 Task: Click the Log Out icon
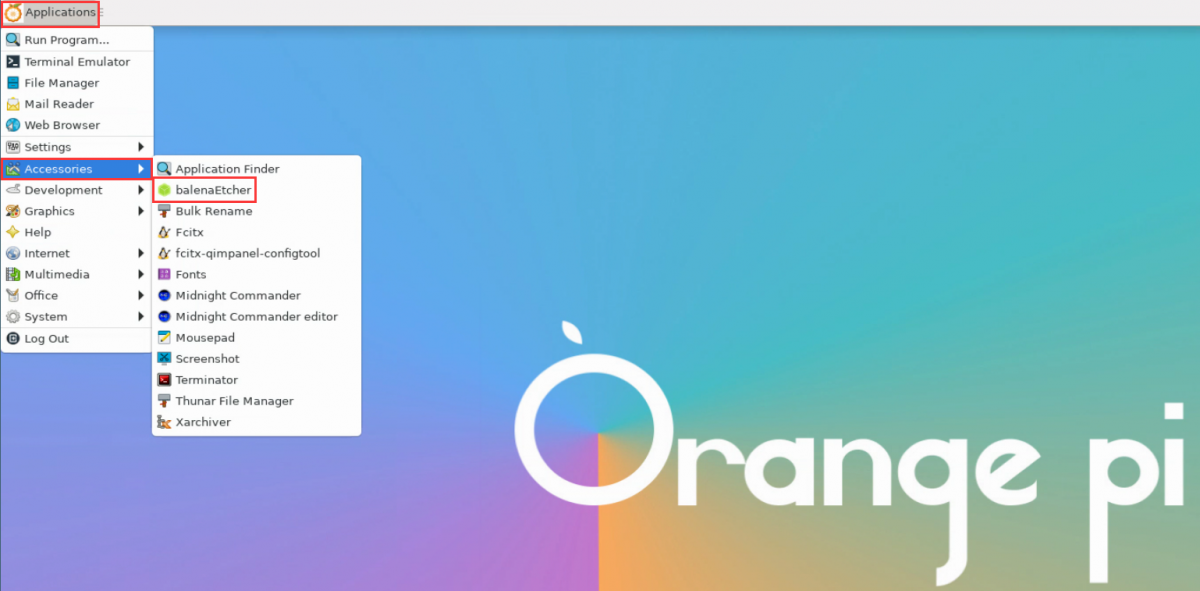coord(13,338)
